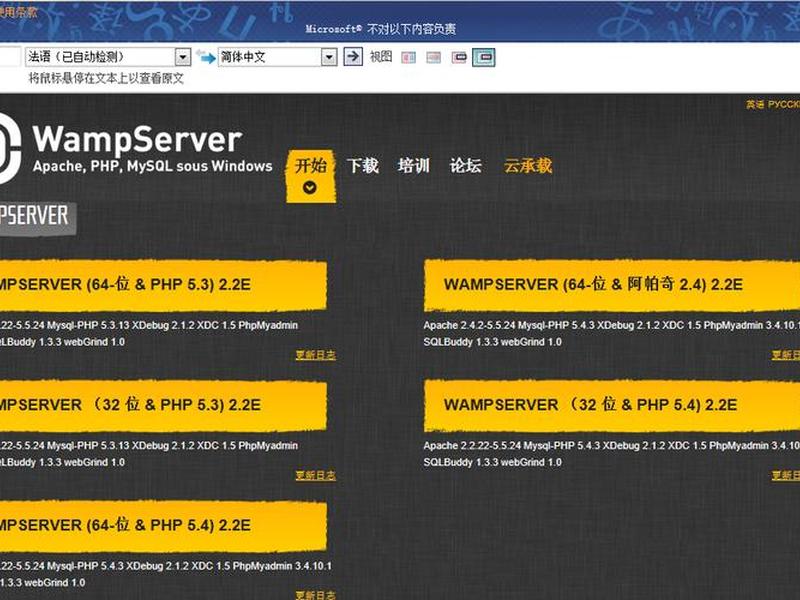Select the top-bottom view icon
This screenshot has height=600, width=800.
(434, 57)
